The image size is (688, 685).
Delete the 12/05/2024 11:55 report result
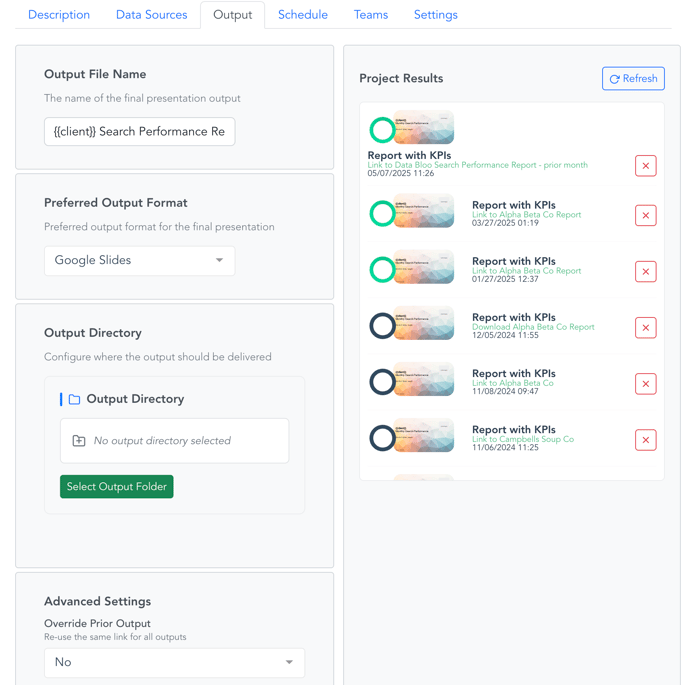click(x=645, y=327)
